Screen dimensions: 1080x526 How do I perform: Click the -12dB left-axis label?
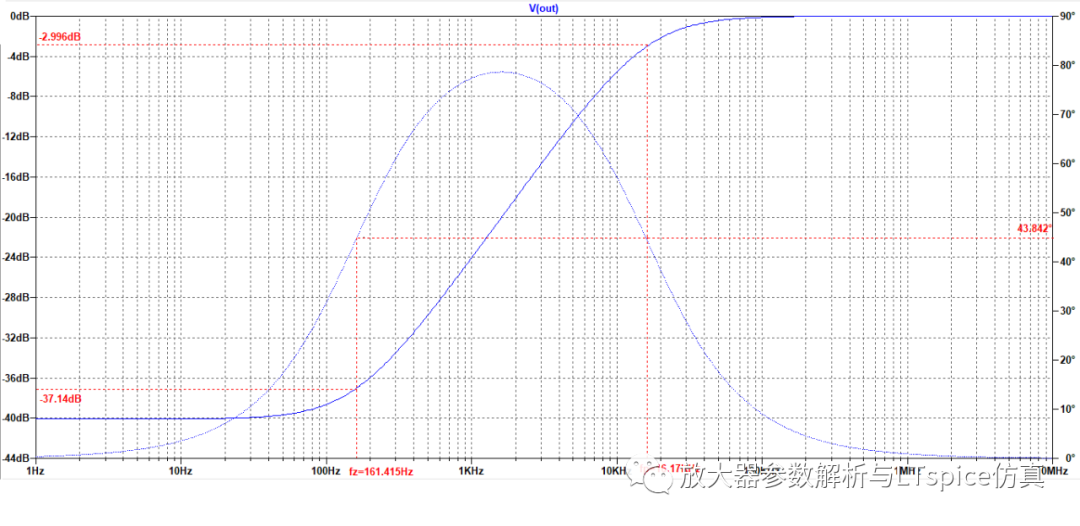tap(17, 136)
